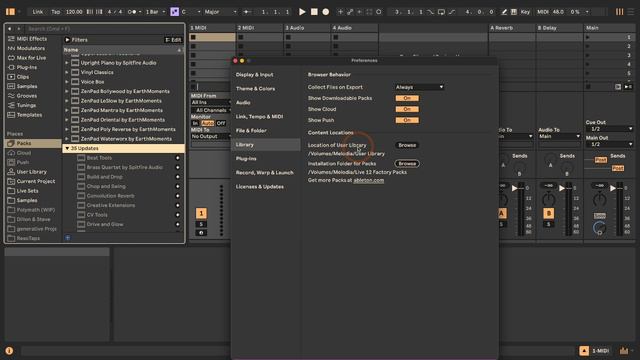
Task: Open User Library in browser Places
Action: coord(32,172)
